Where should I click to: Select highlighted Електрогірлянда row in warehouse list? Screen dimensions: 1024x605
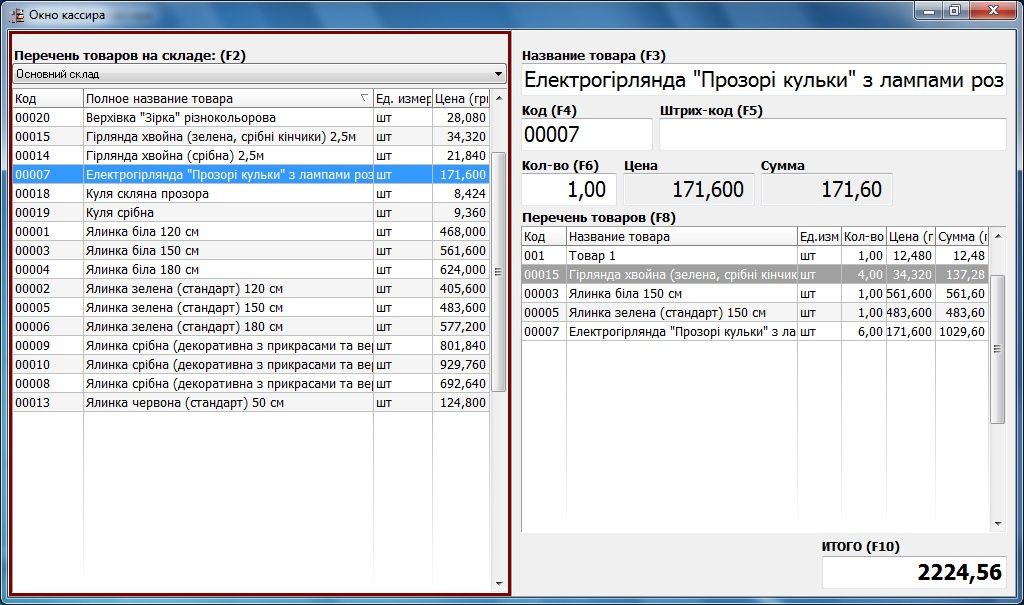pyautogui.click(x=251, y=174)
